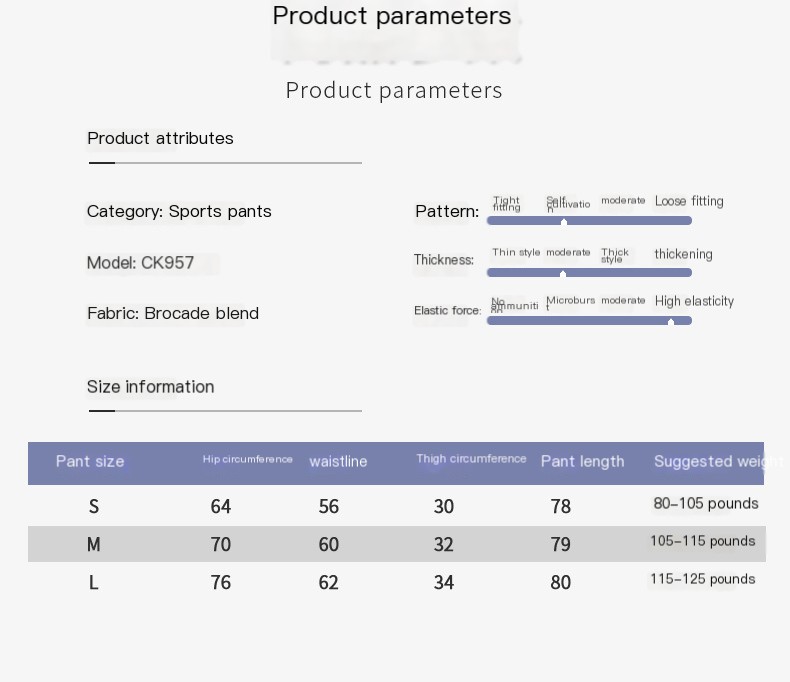Click the Thickness slider marker
This screenshot has height=682, width=790.
(x=563, y=274)
